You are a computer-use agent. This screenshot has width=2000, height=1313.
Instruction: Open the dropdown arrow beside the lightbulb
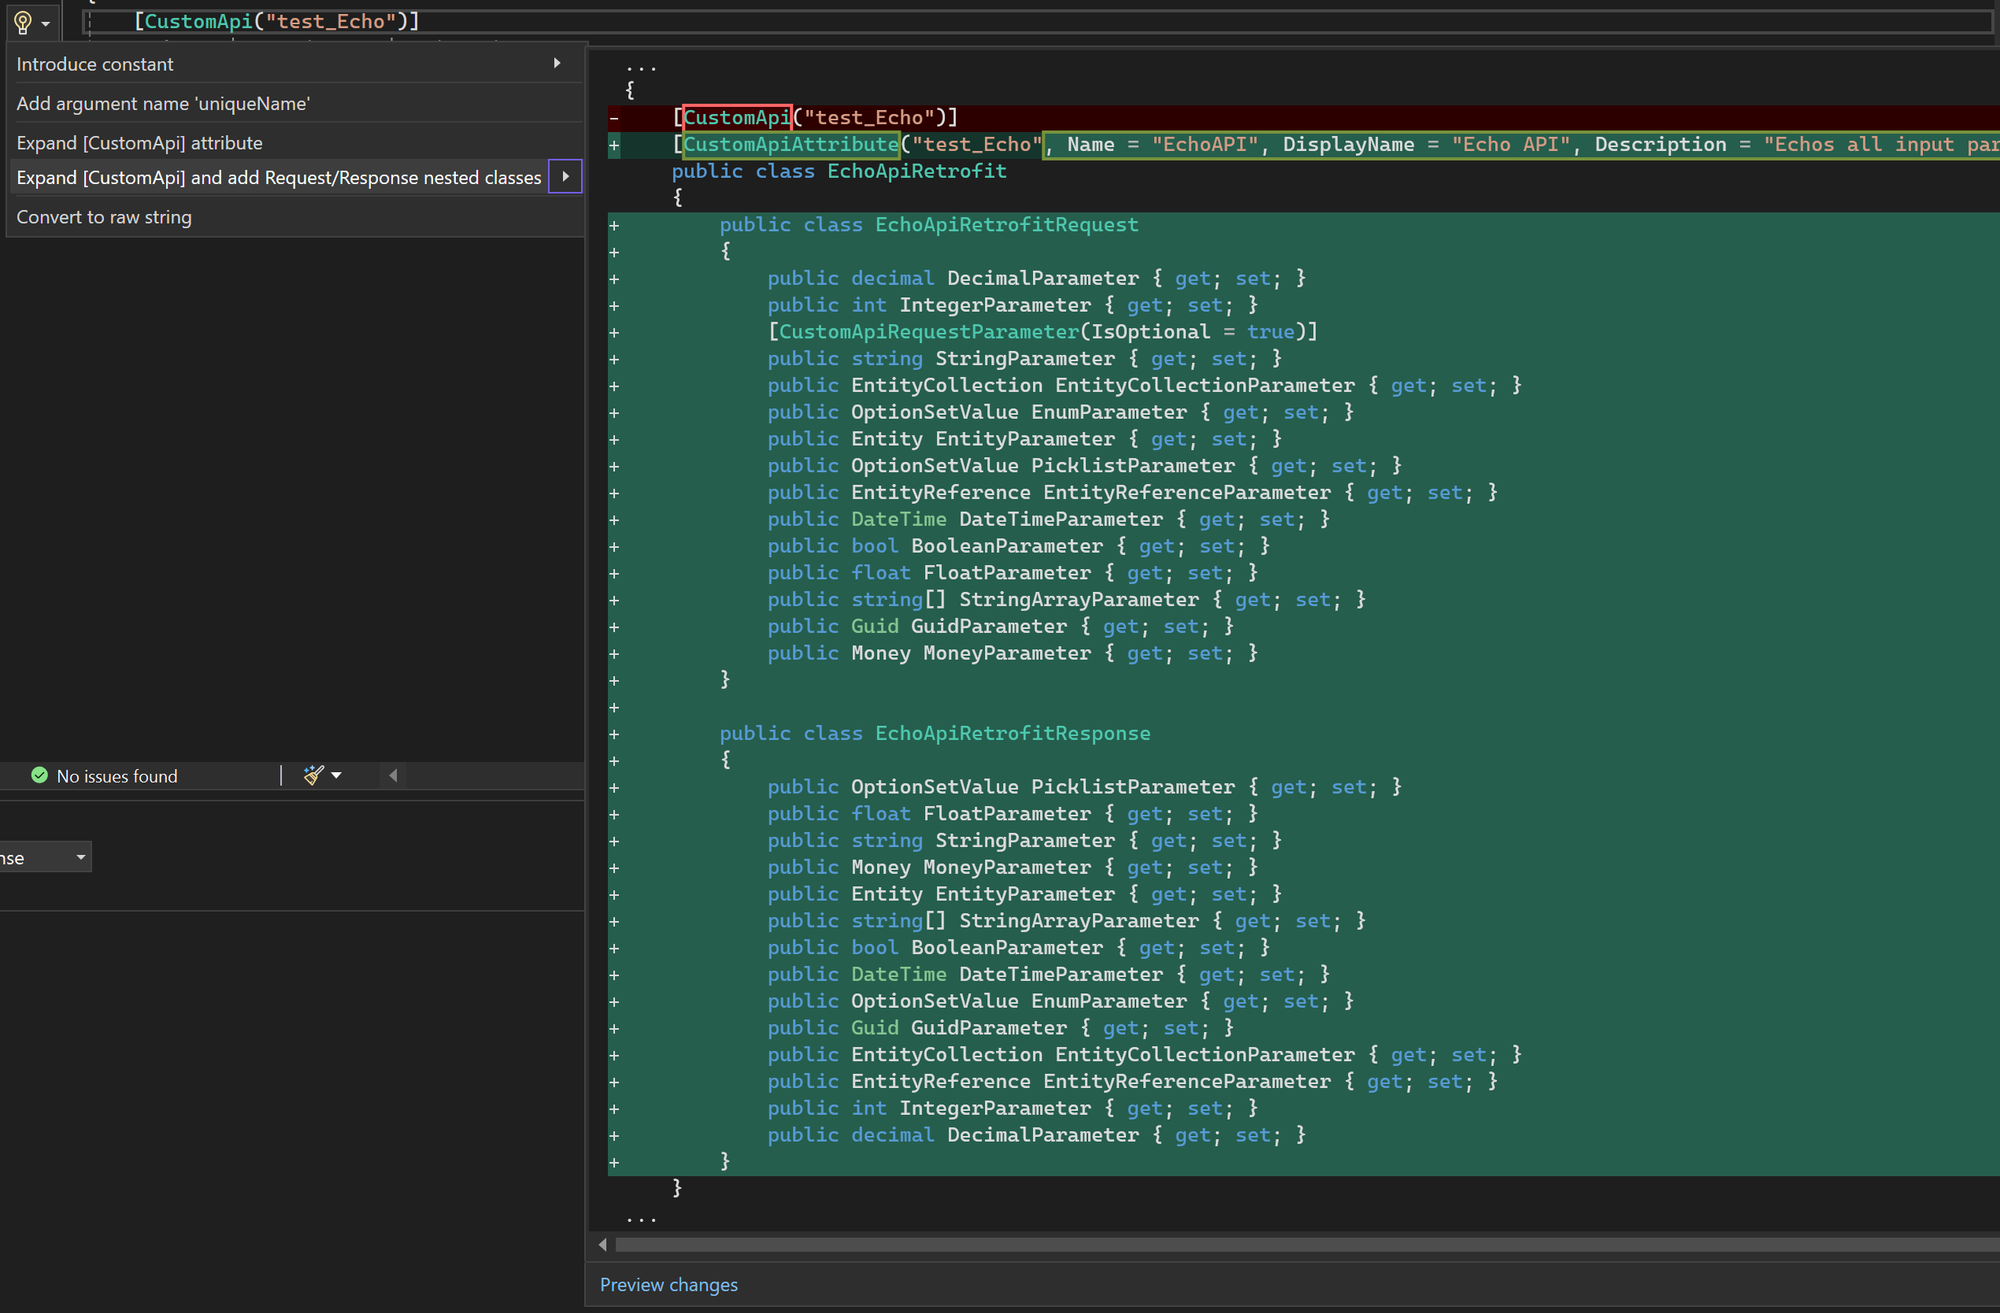click(x=46, y=24)
